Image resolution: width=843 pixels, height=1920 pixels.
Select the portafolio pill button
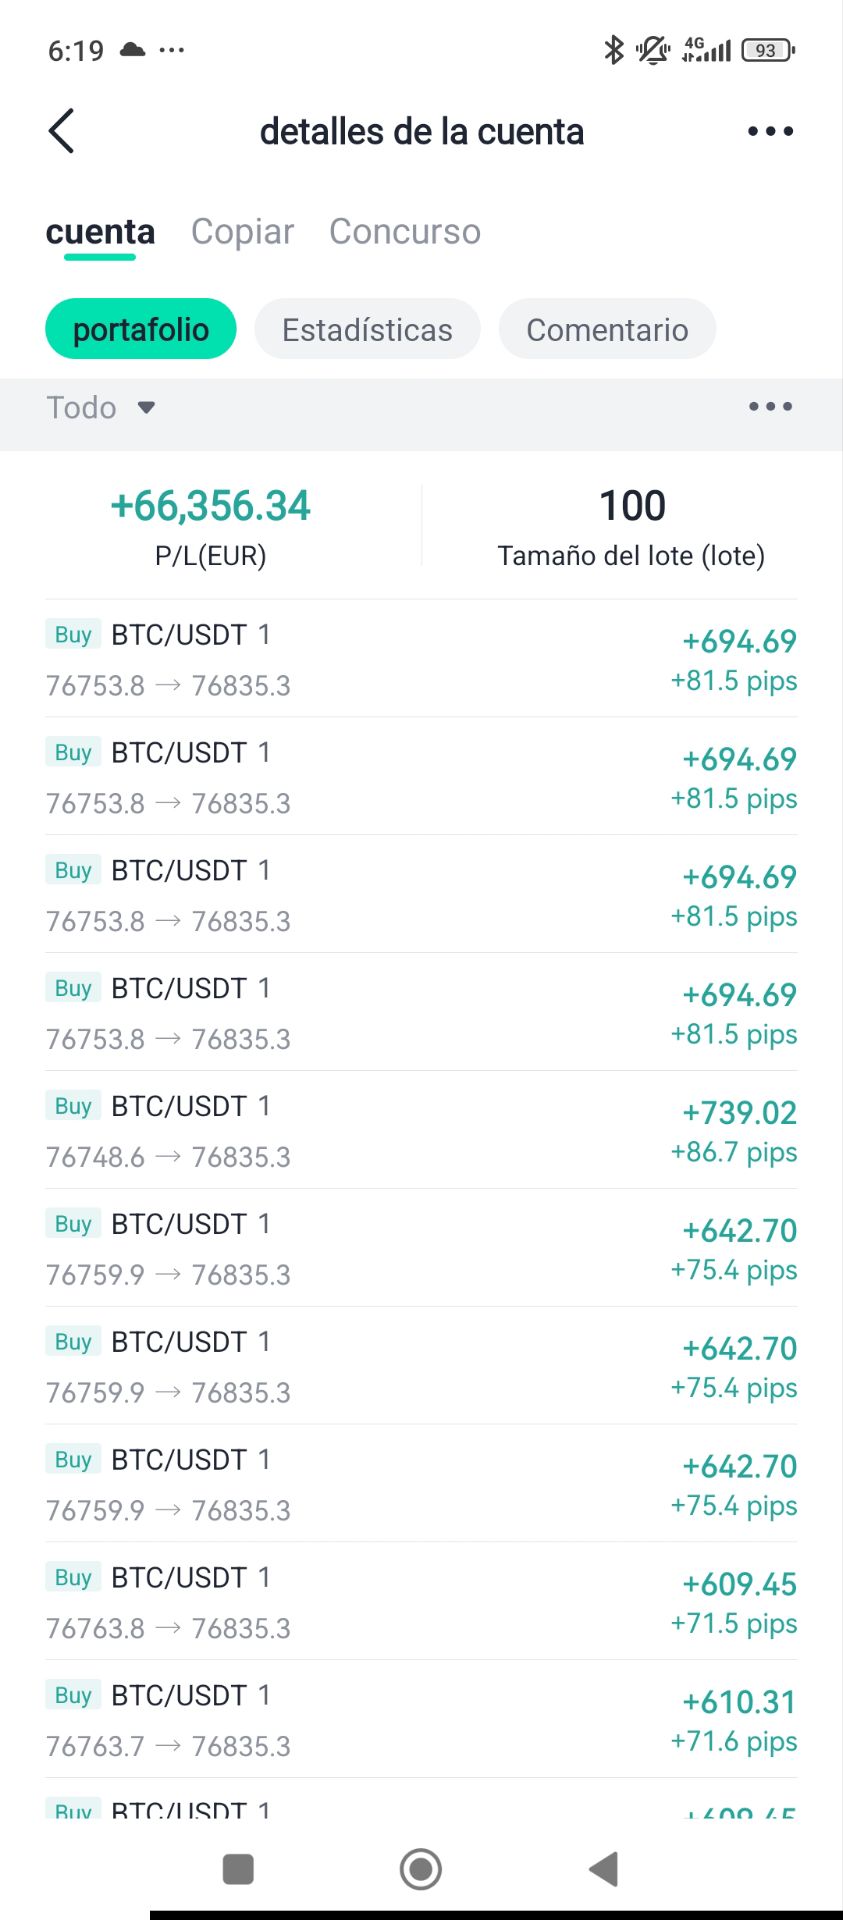click(141, 329)
